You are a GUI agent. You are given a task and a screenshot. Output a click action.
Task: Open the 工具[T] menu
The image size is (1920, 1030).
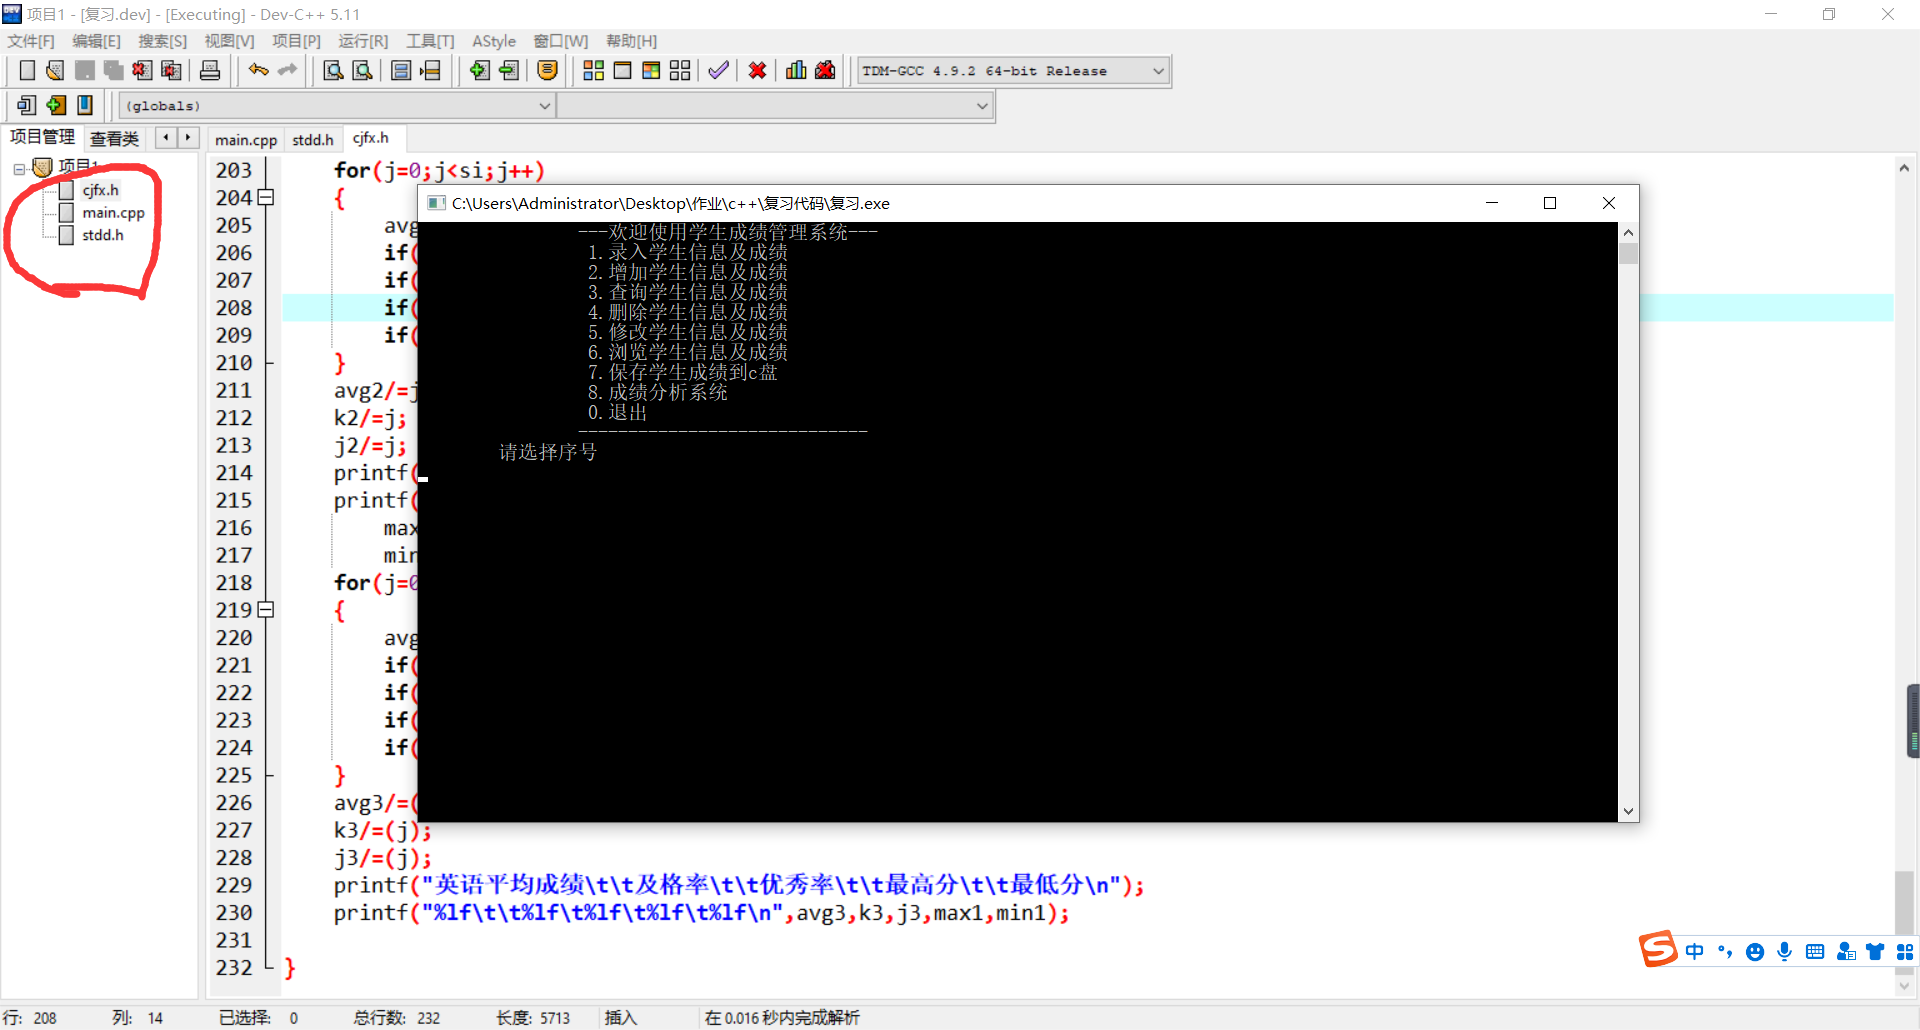click(430, 41)
